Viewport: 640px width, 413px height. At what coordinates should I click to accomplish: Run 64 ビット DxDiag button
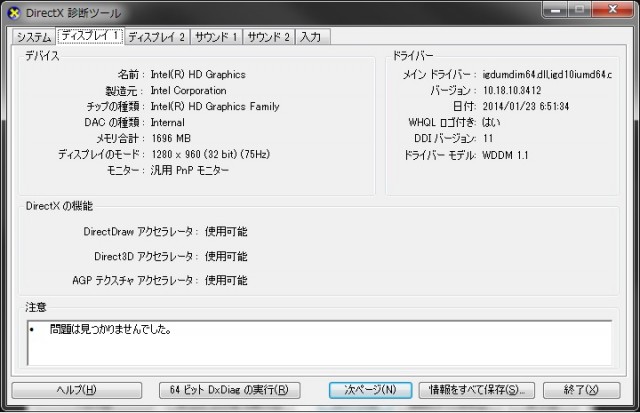(x=229, y=390)
